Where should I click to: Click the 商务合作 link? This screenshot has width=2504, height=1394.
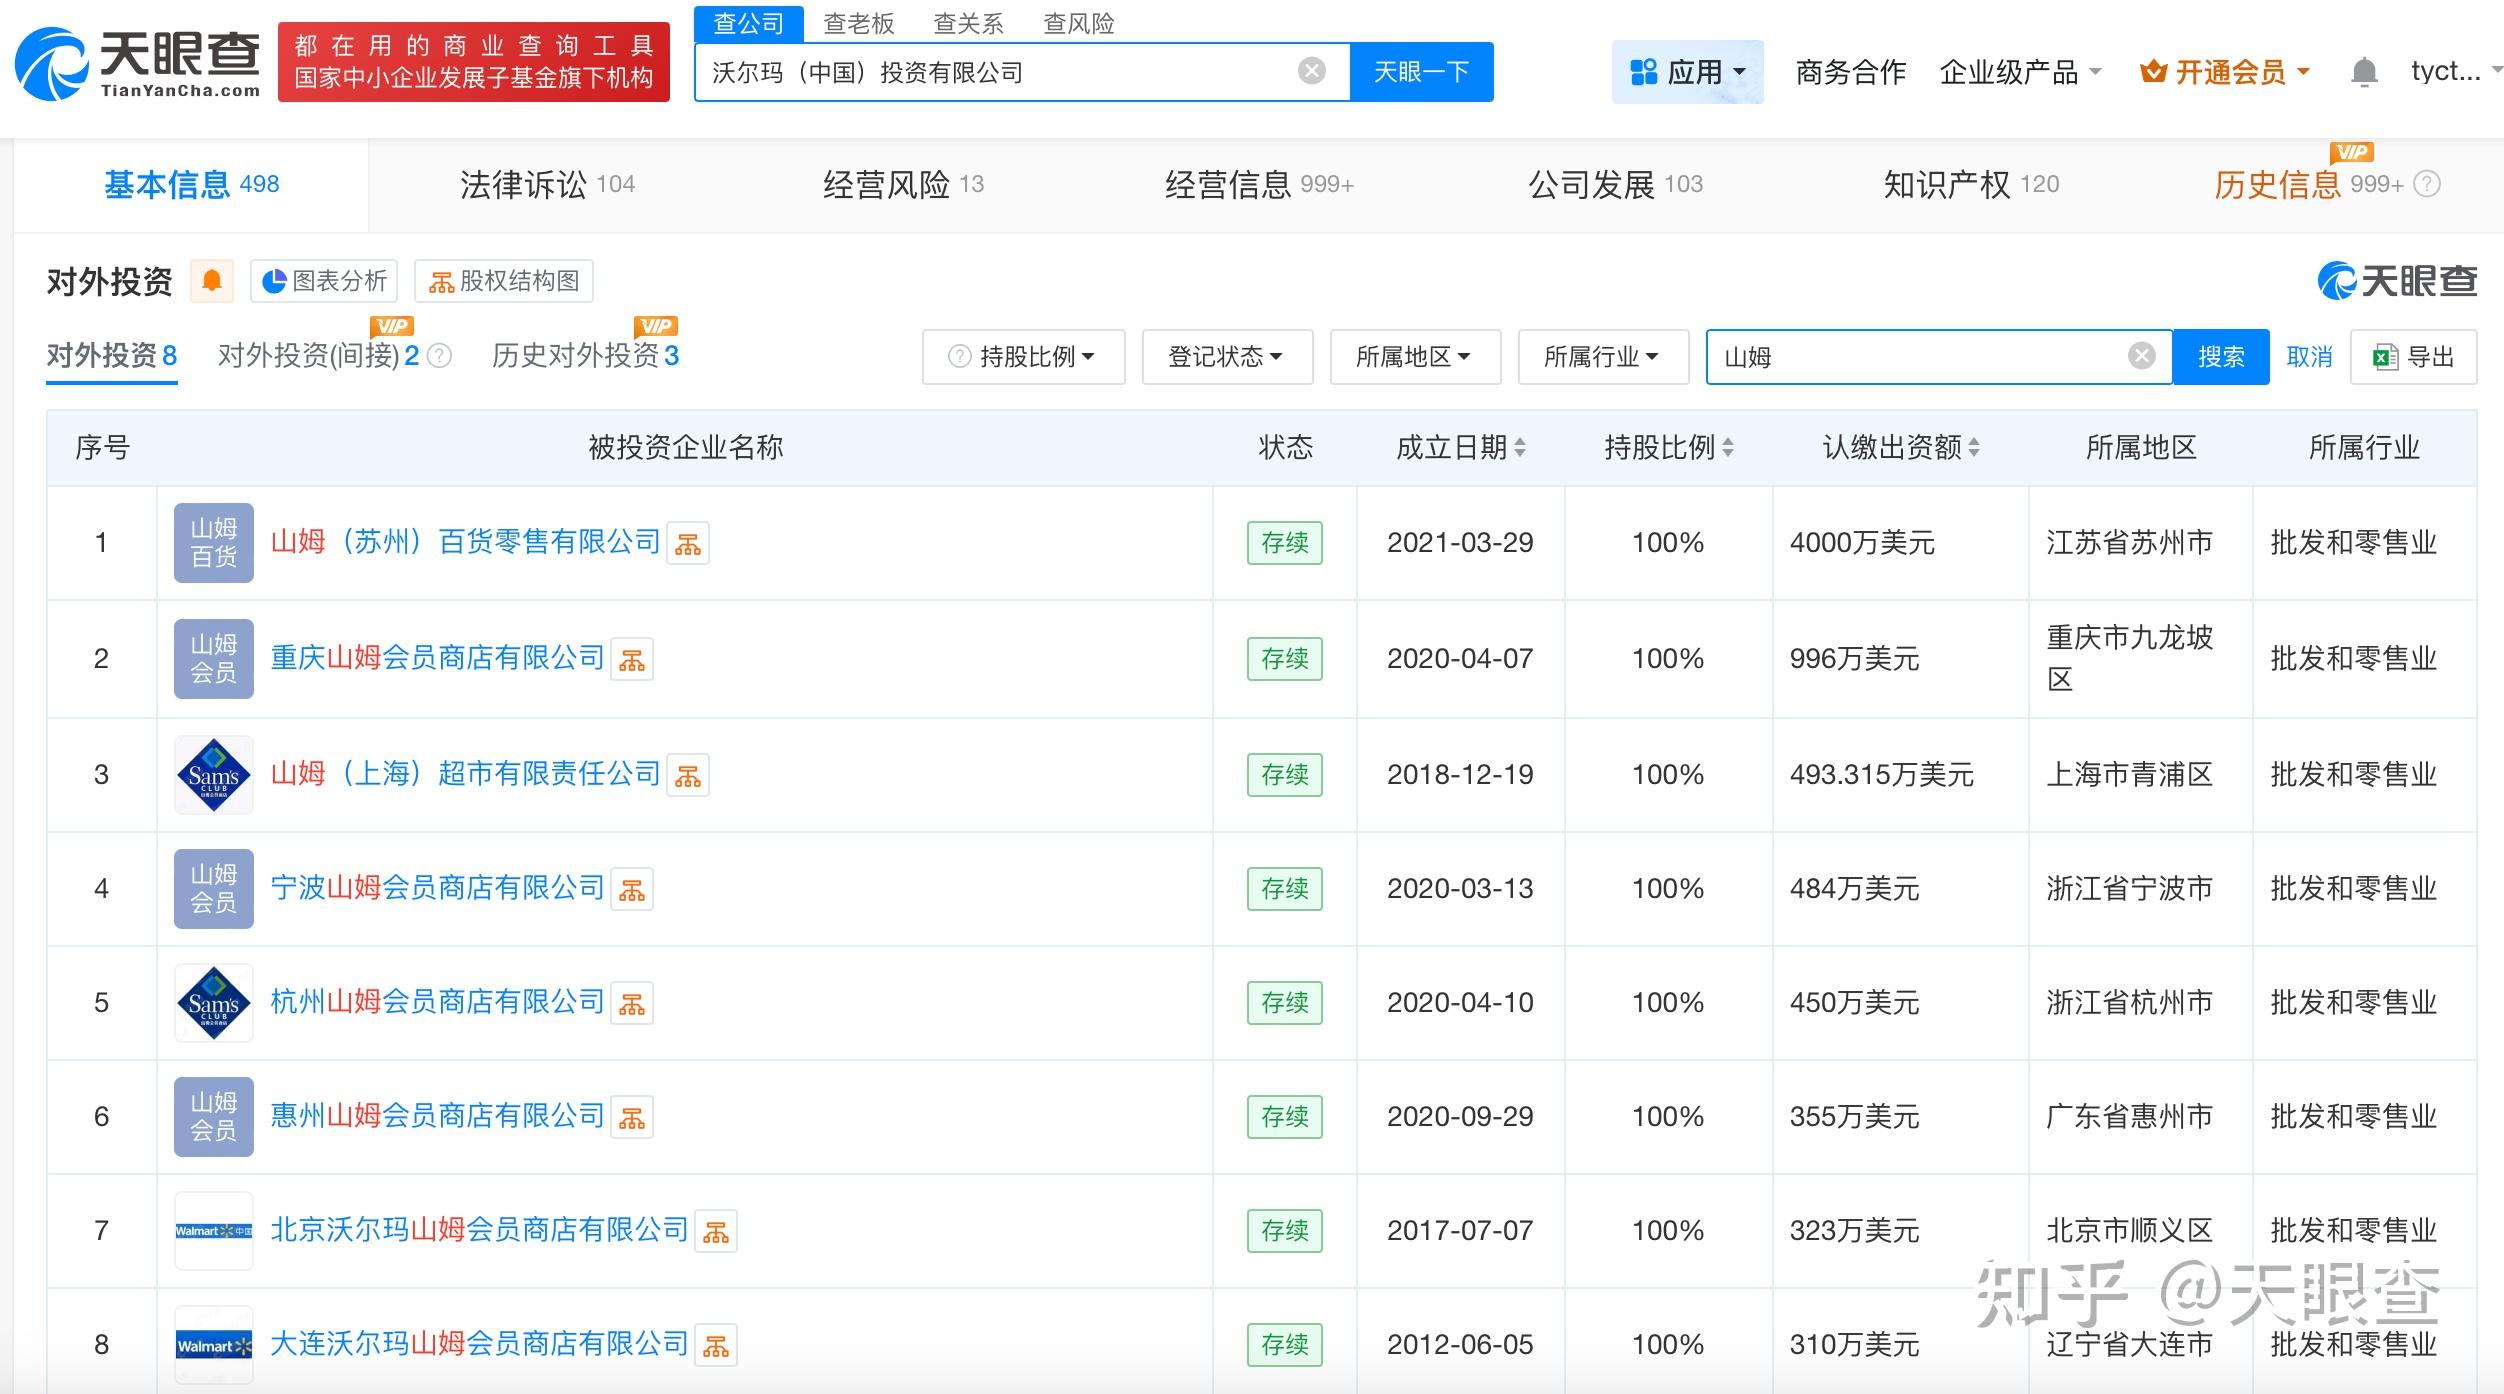(x=1851, y=72)
